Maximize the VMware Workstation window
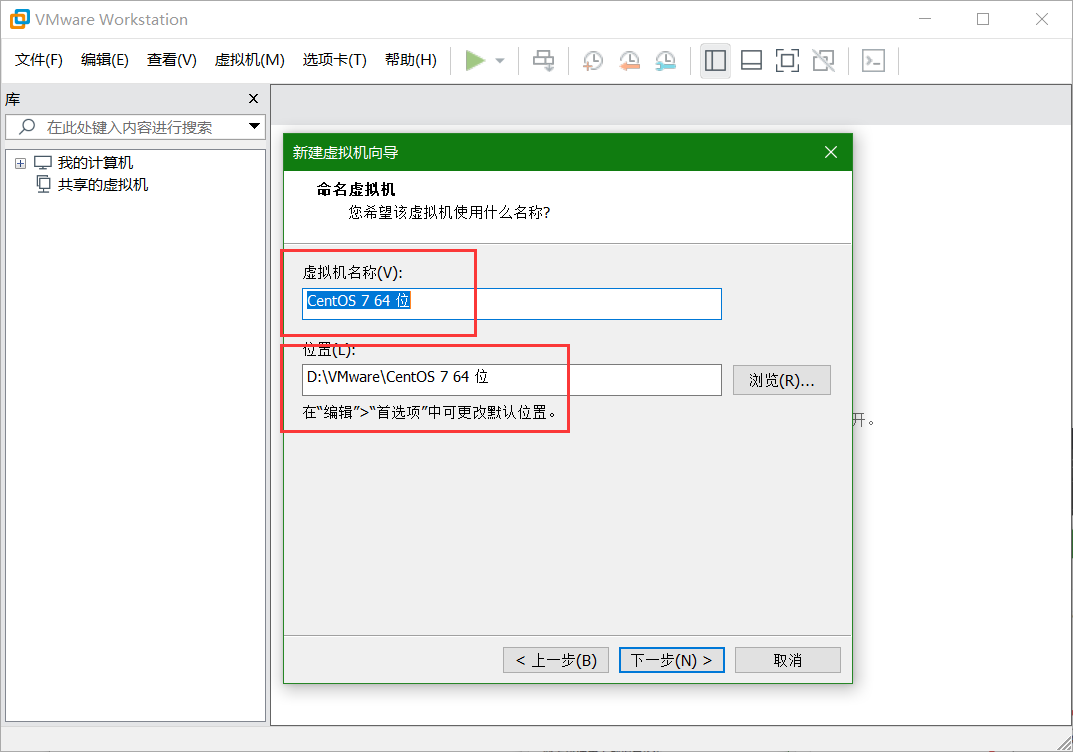The width and height of the screenshot is (1073, 752). (983, 19)
